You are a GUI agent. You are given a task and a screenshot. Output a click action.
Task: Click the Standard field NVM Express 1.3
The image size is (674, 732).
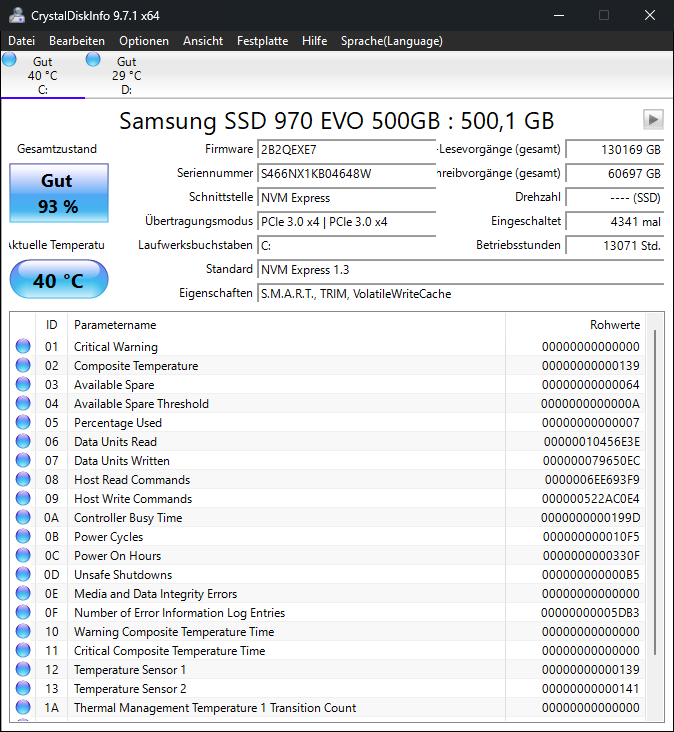(x=460, y=270)
